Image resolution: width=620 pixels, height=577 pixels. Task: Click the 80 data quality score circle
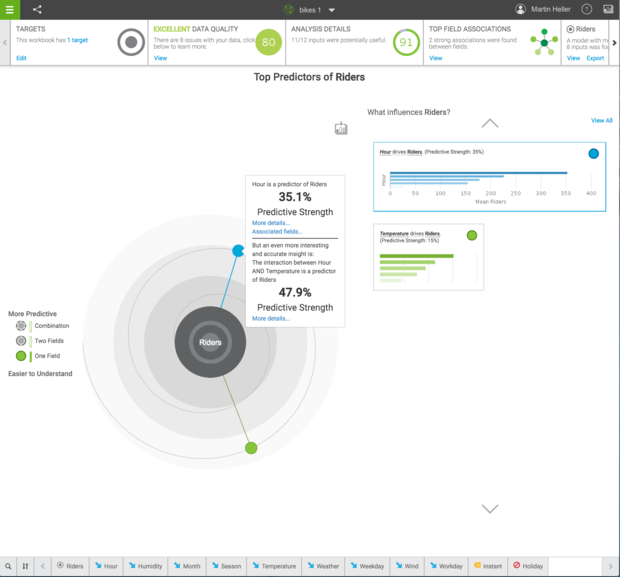[x=268, y=42]
